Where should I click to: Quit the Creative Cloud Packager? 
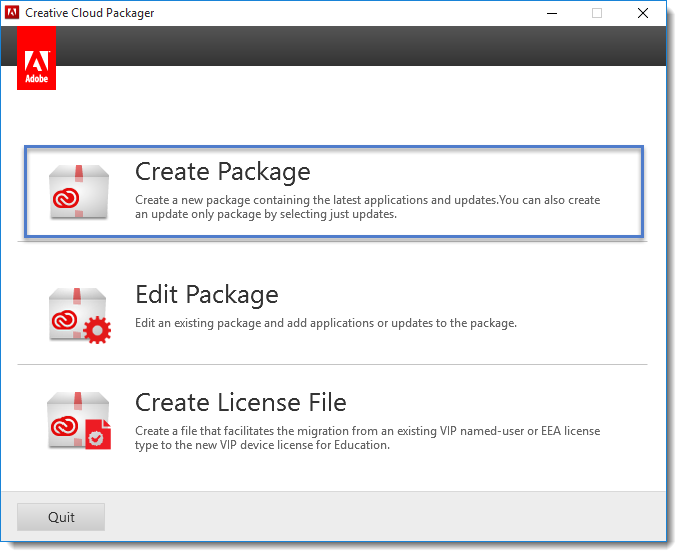point(61,517)
